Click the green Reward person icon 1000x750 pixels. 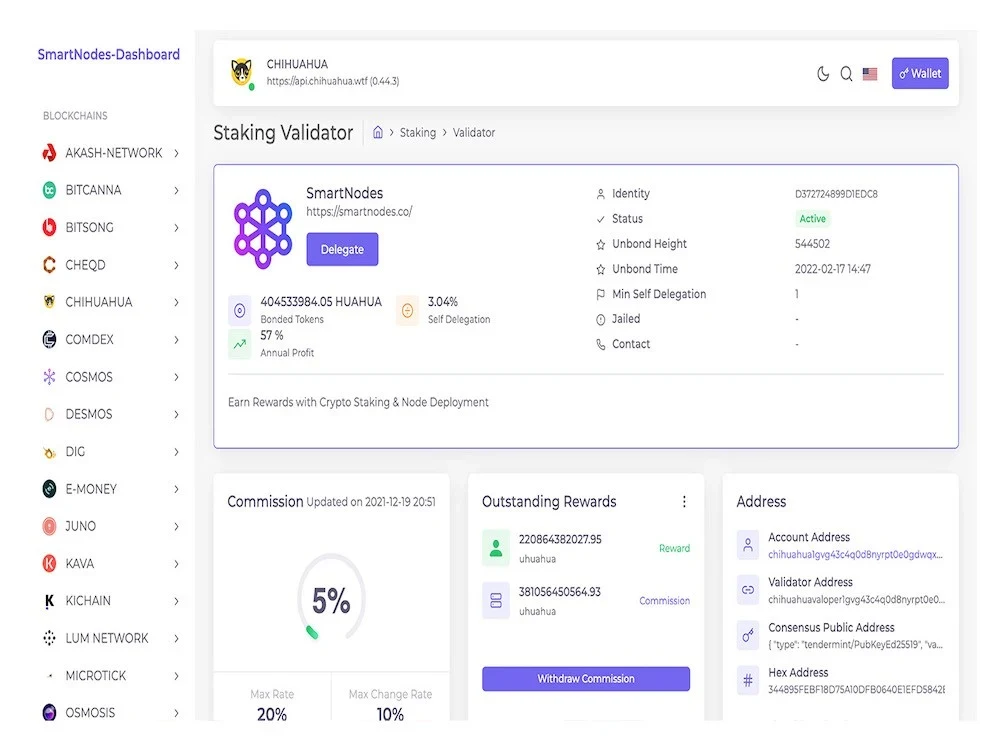(x=496, y=548)
